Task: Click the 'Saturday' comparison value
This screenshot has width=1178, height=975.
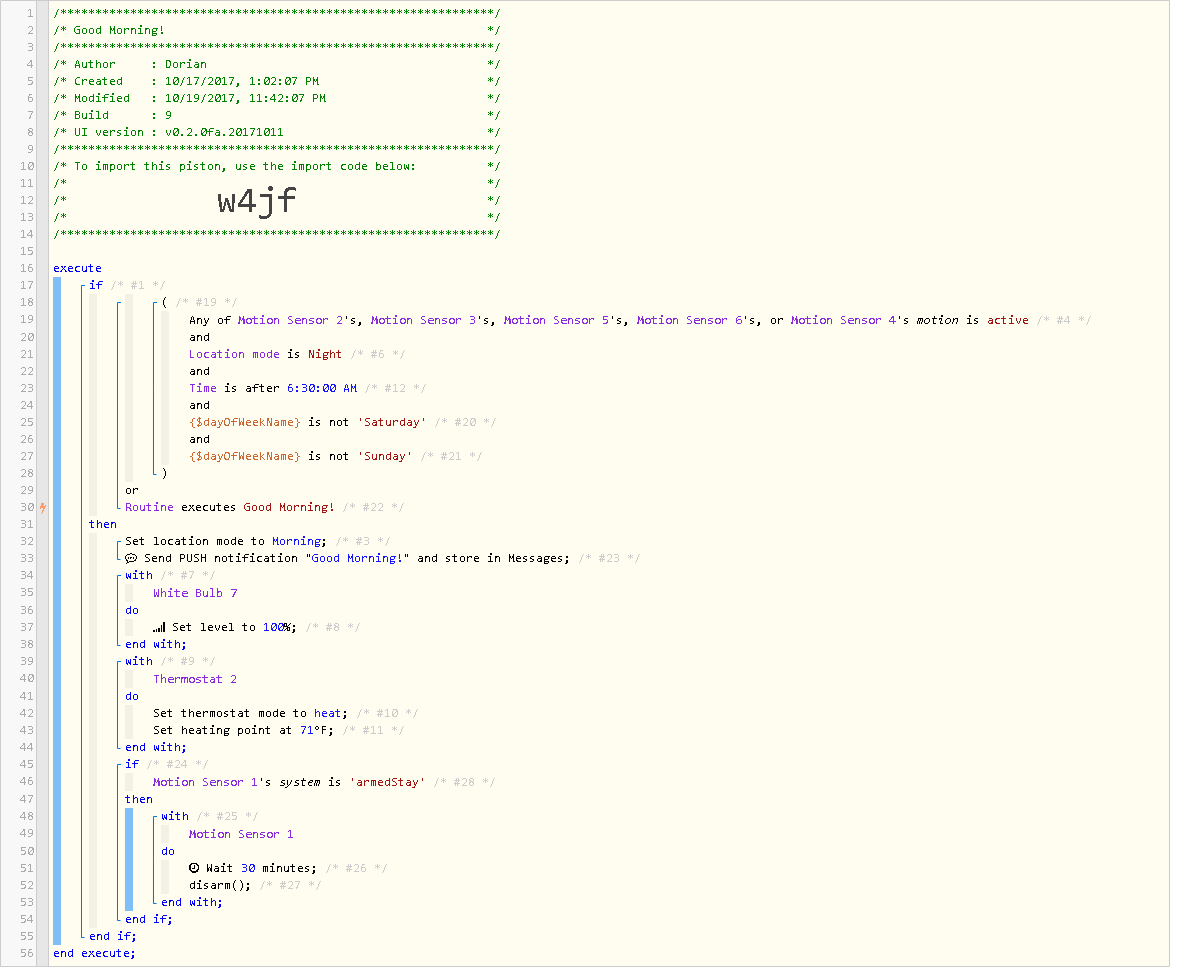Action: (391, 423)
